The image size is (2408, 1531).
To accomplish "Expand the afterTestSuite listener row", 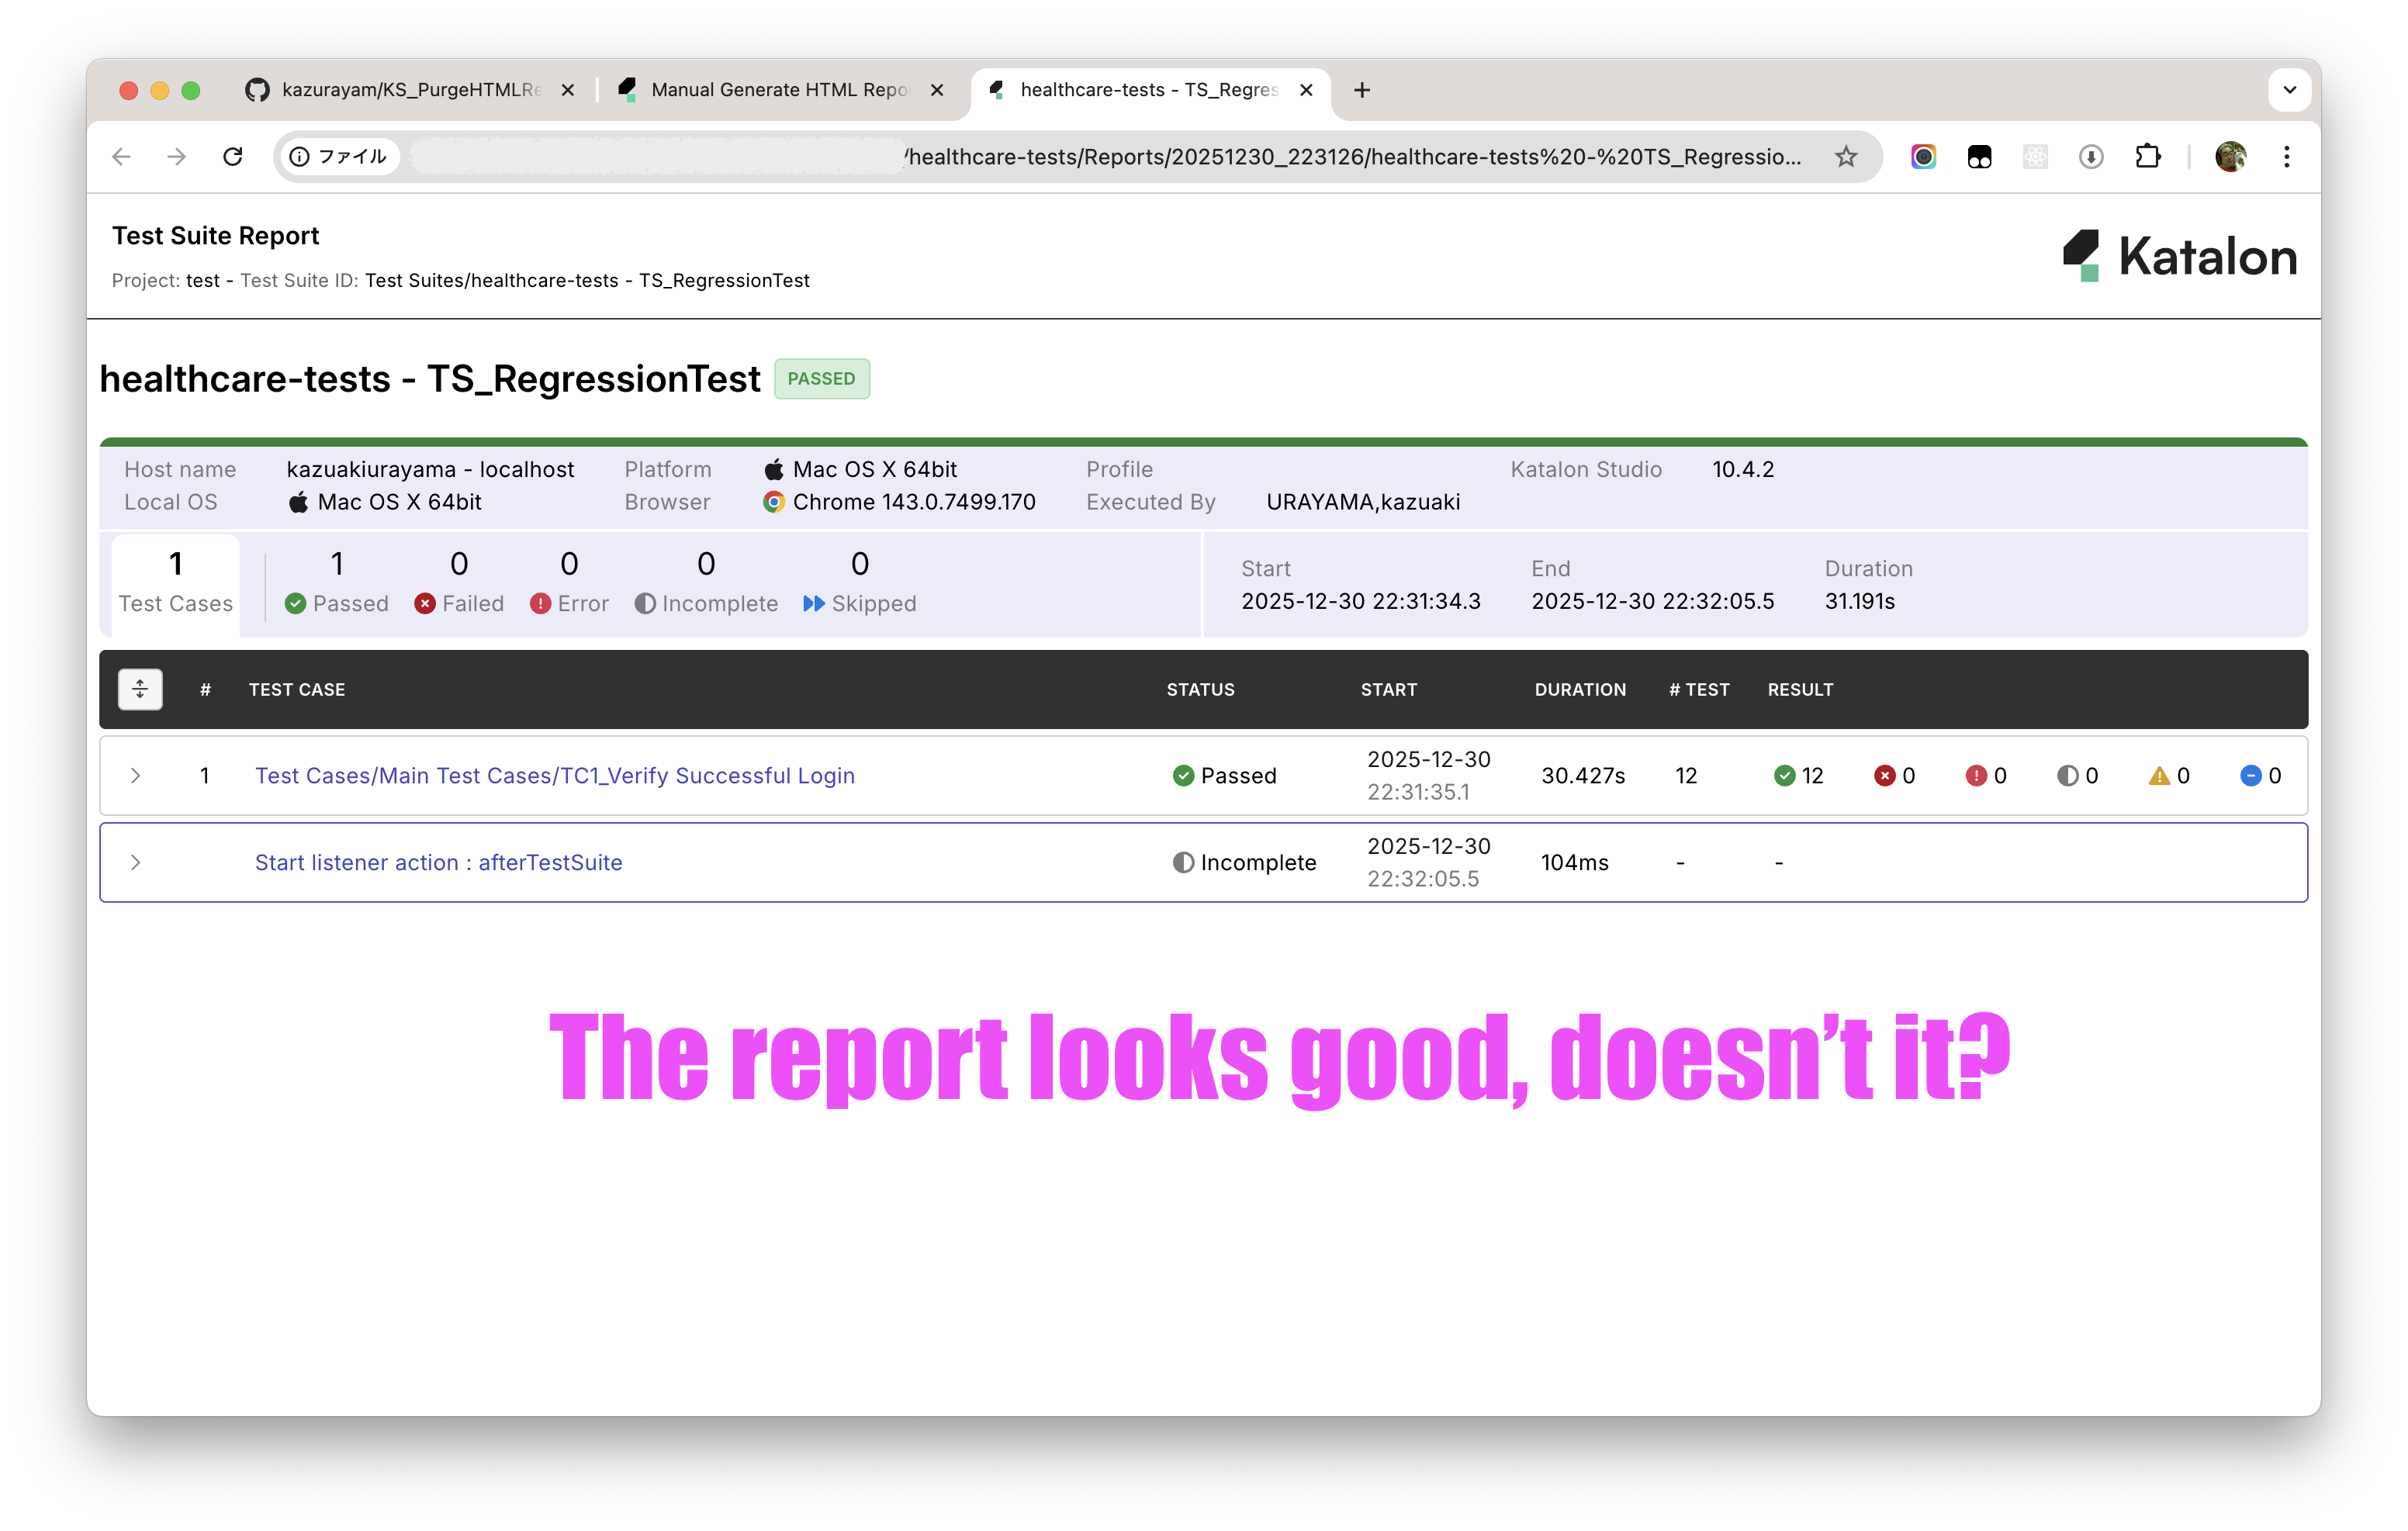I will click(136, 862).
